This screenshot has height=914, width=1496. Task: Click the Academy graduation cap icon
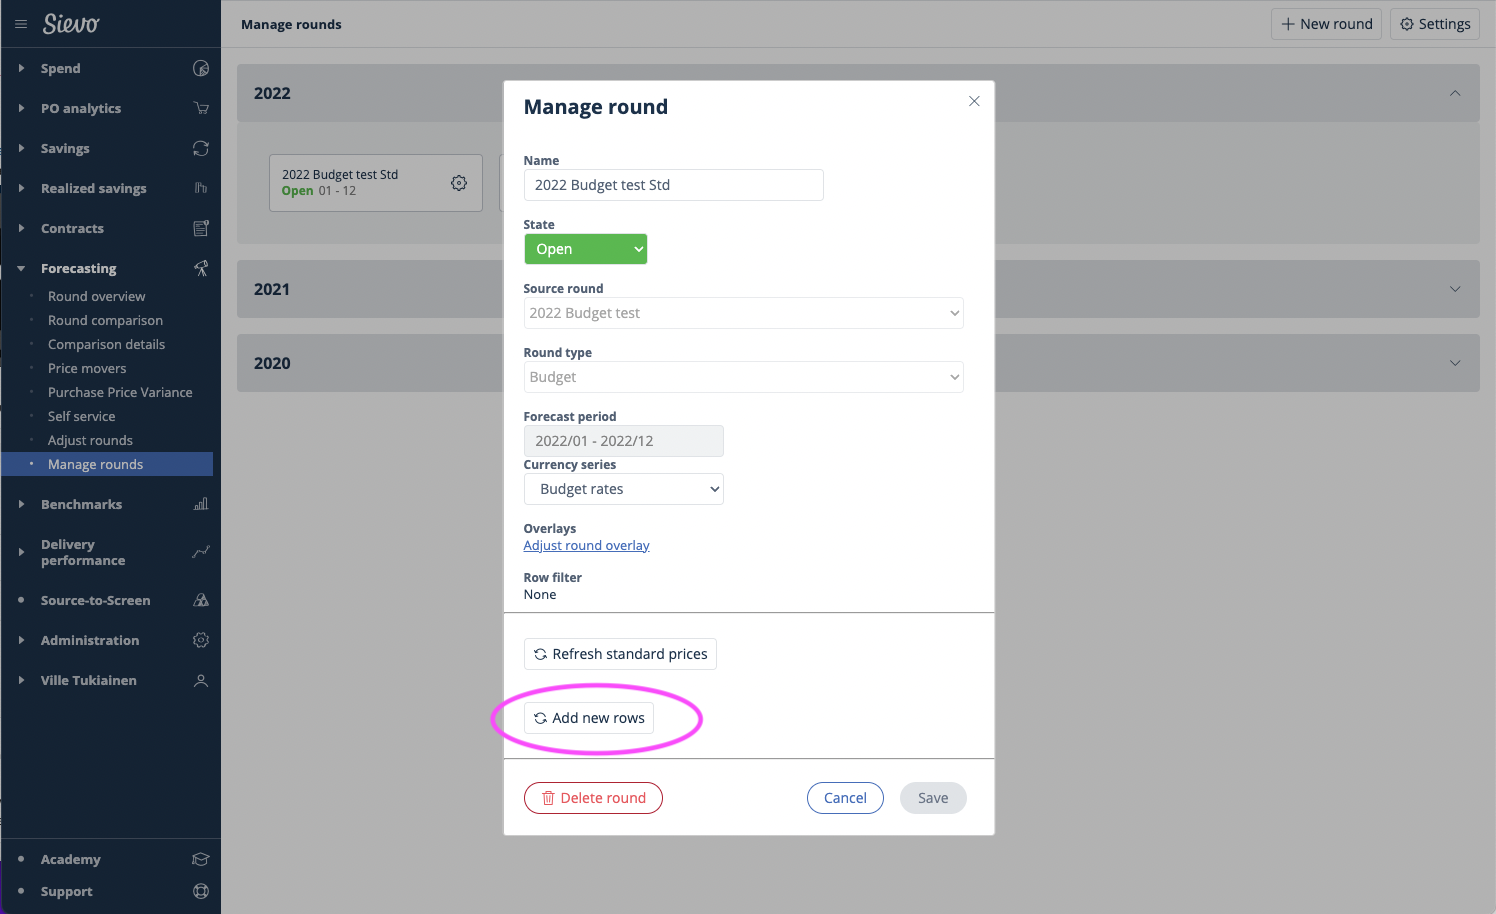201,859
